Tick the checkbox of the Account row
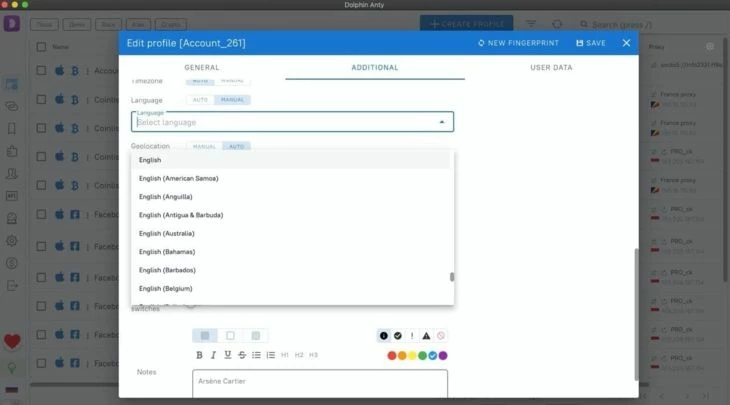Image resolution: width=730 pixels, height=405 pixels. (x=41, y=71)
